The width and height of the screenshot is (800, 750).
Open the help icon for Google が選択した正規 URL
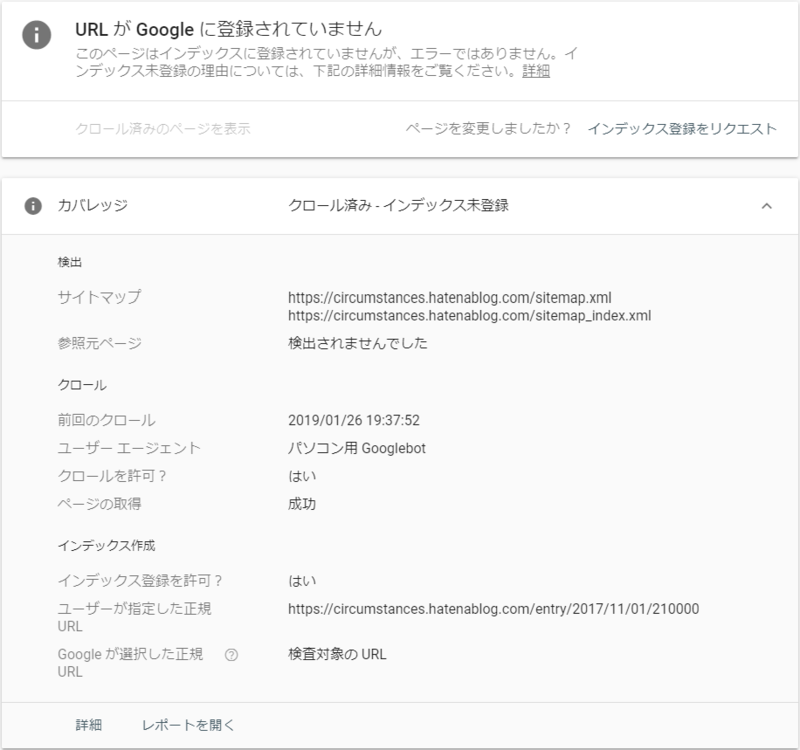pyautogui.click(x=231, y=655)
